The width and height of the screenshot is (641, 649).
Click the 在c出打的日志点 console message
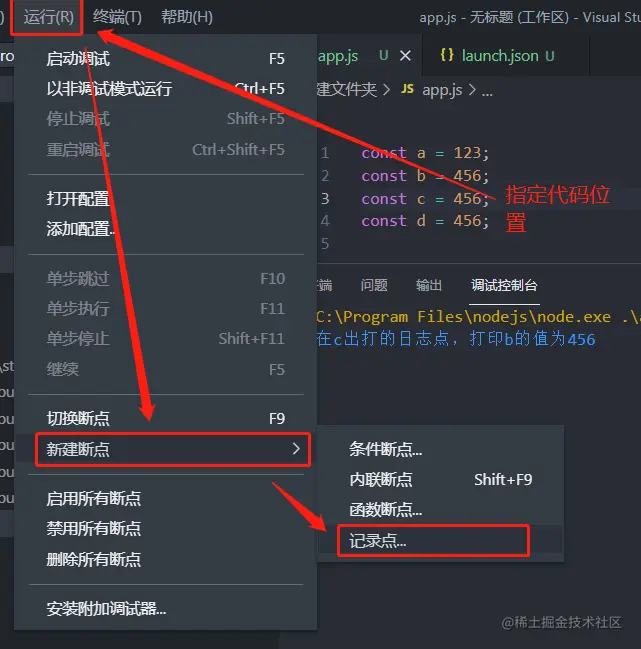[456, 339]
